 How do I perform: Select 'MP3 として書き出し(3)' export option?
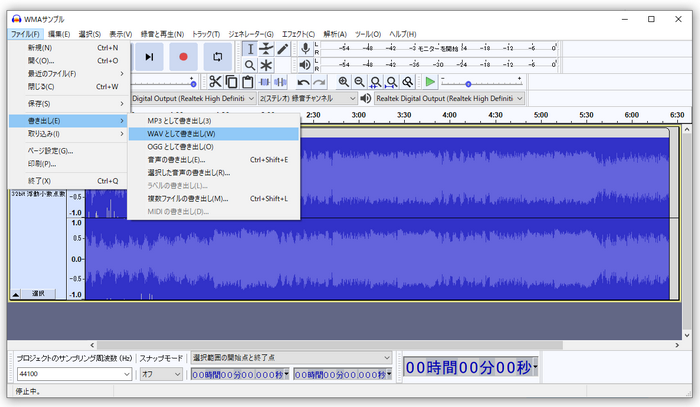pyautogui.click(x=180, y=120)
